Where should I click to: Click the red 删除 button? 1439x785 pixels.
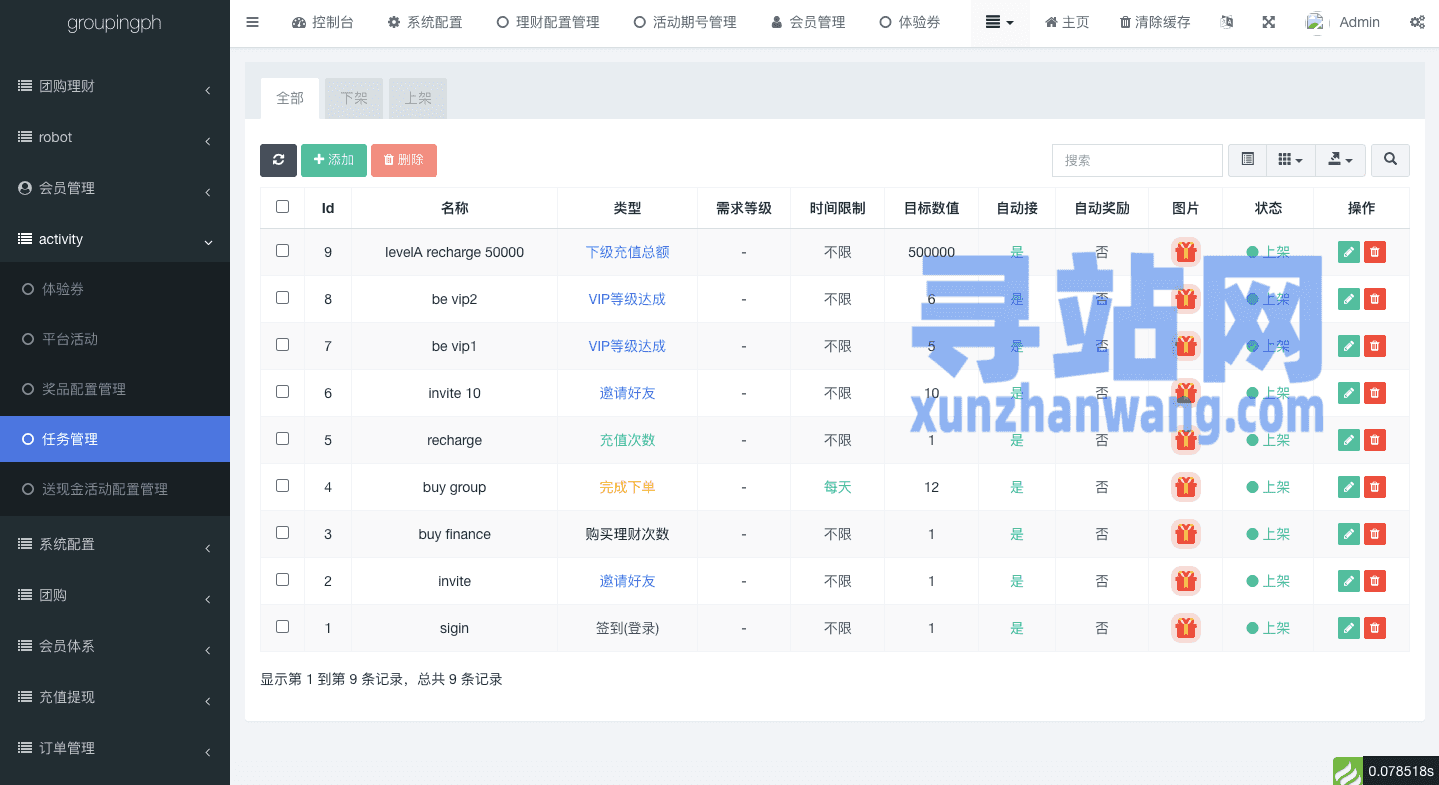click(404, 160)
